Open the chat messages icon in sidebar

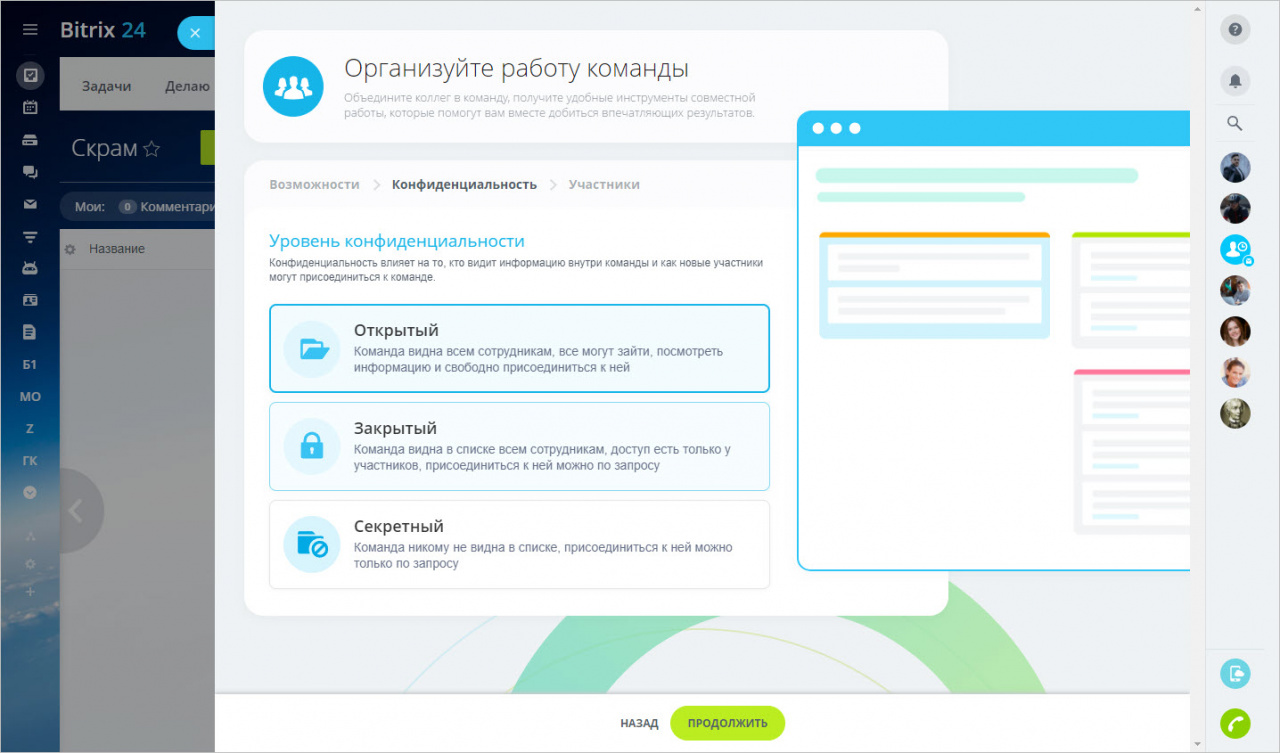click(x=30, y=172)
